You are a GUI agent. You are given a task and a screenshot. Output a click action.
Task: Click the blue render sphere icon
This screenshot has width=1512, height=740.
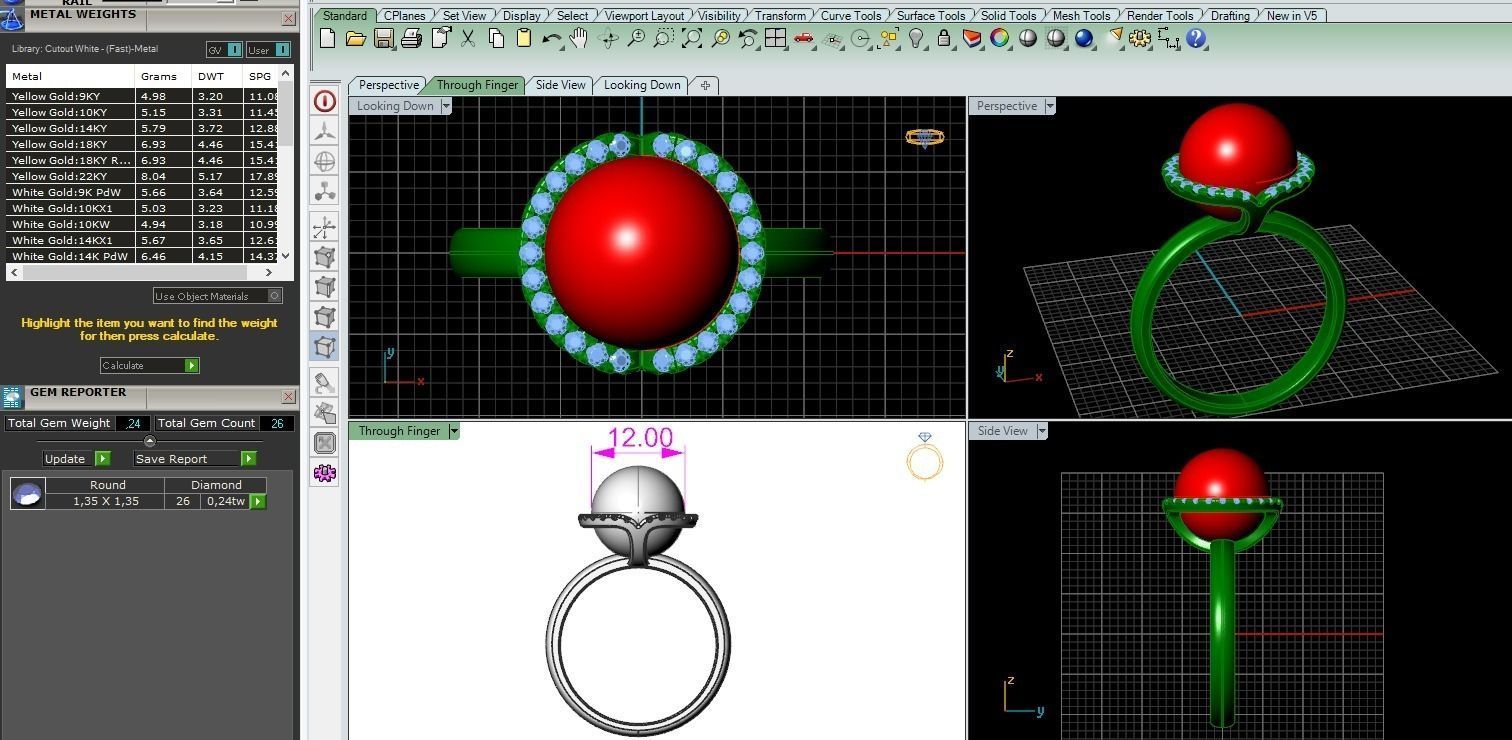1084,39
